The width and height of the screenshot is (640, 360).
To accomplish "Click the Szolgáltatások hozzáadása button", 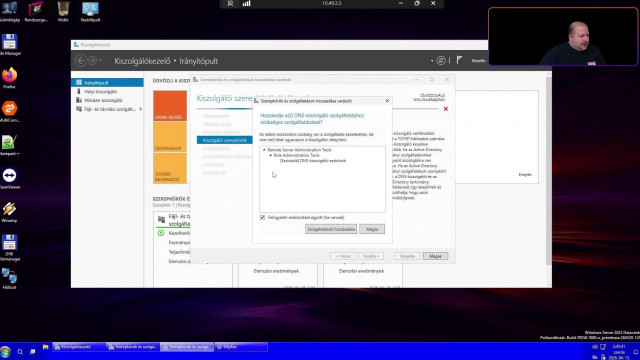I will (x=331, y=229).
